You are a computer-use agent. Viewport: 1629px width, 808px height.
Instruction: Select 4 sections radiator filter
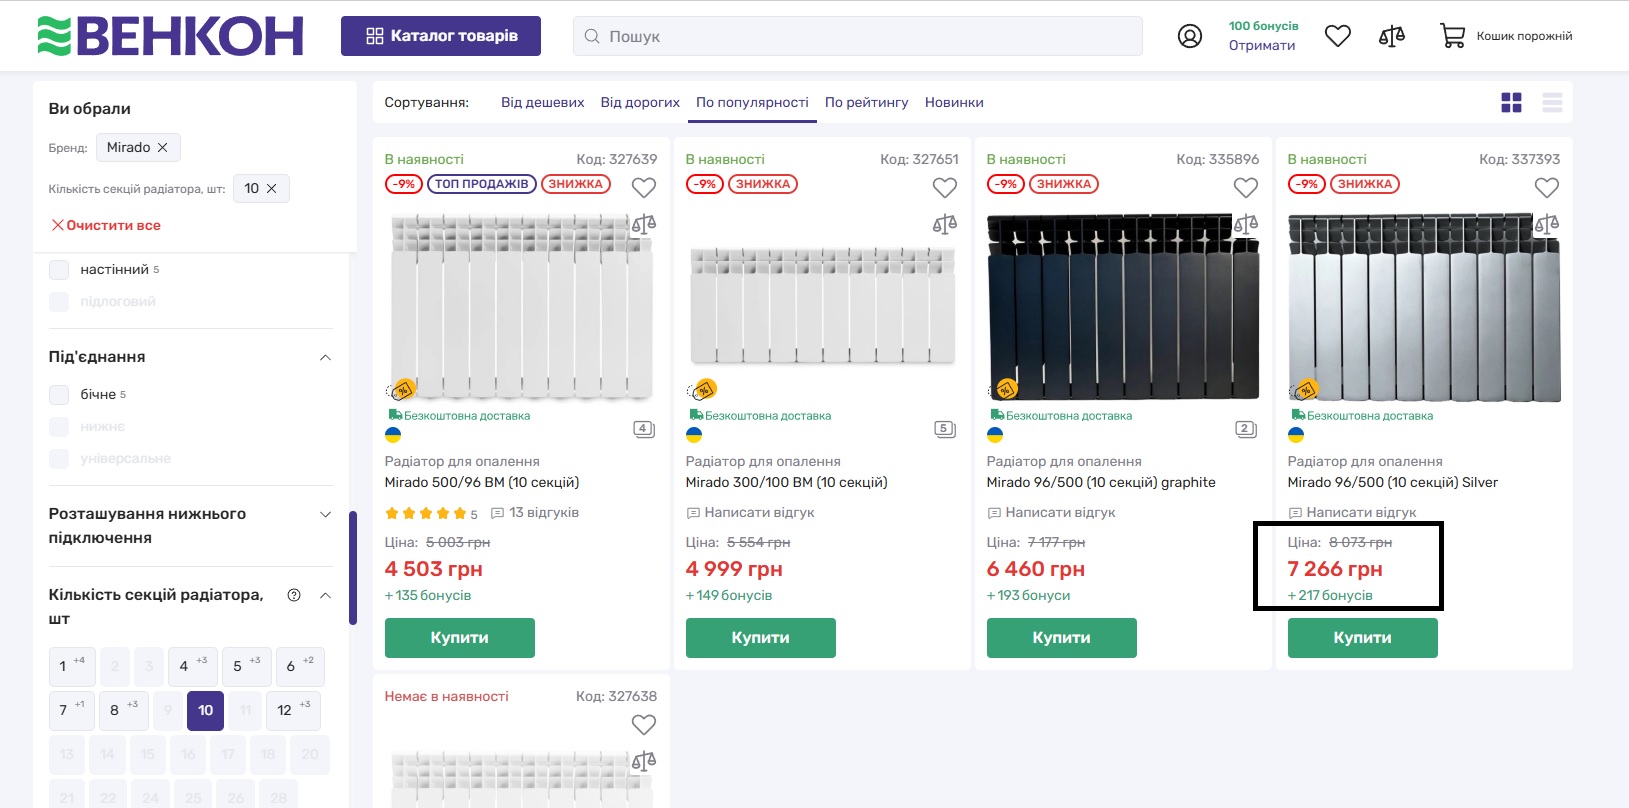click(192, 666)
